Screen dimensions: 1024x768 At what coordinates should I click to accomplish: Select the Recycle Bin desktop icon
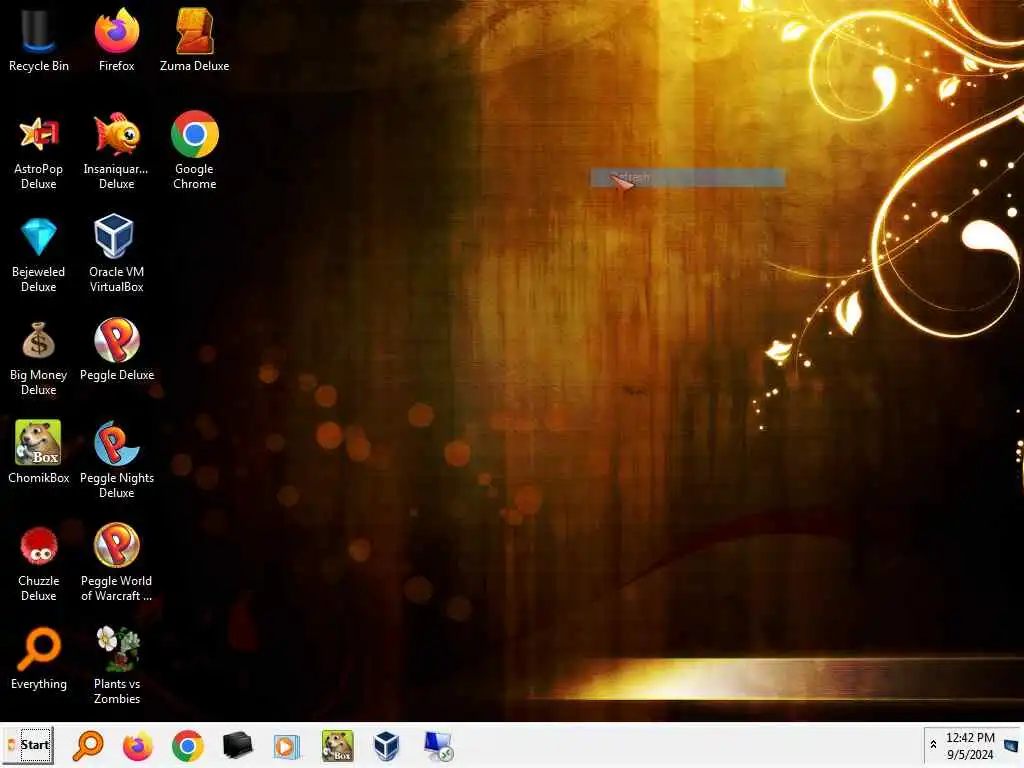39,39
